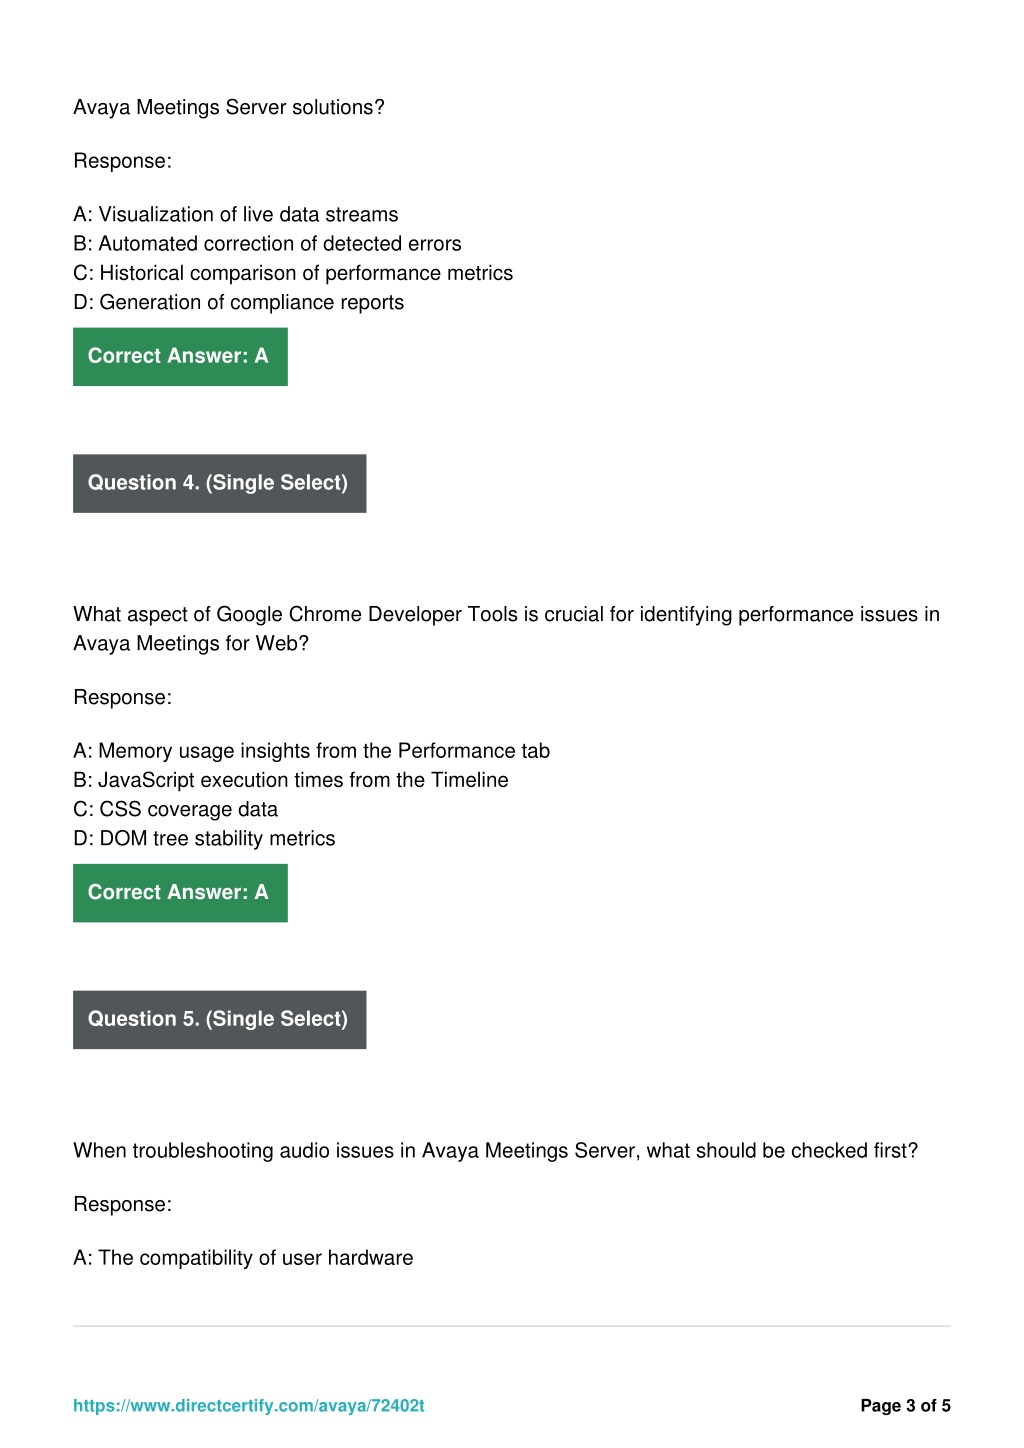Select option D: DOM tree stability metrics
This screenshot has width=1024, height=1448.
[204, 838]
